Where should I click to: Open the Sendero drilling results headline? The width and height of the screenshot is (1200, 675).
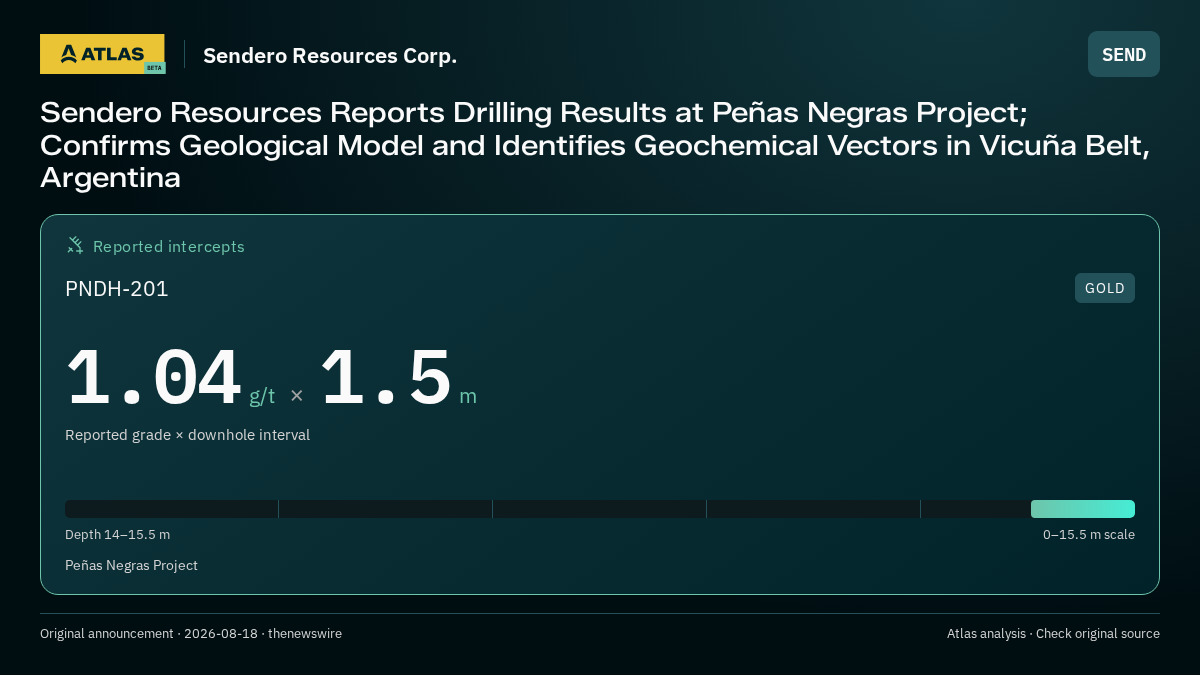click(595, 145)
